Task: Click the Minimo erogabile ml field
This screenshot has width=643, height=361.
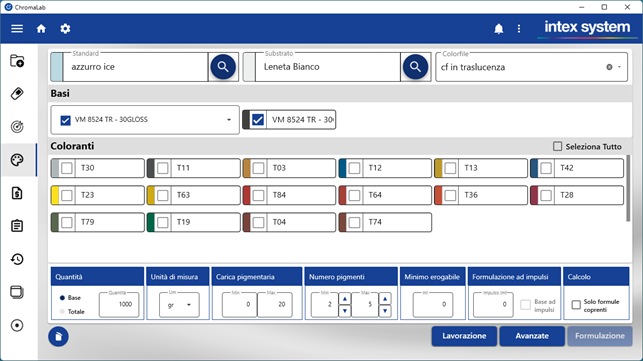Action: click(x=433, y=304)
